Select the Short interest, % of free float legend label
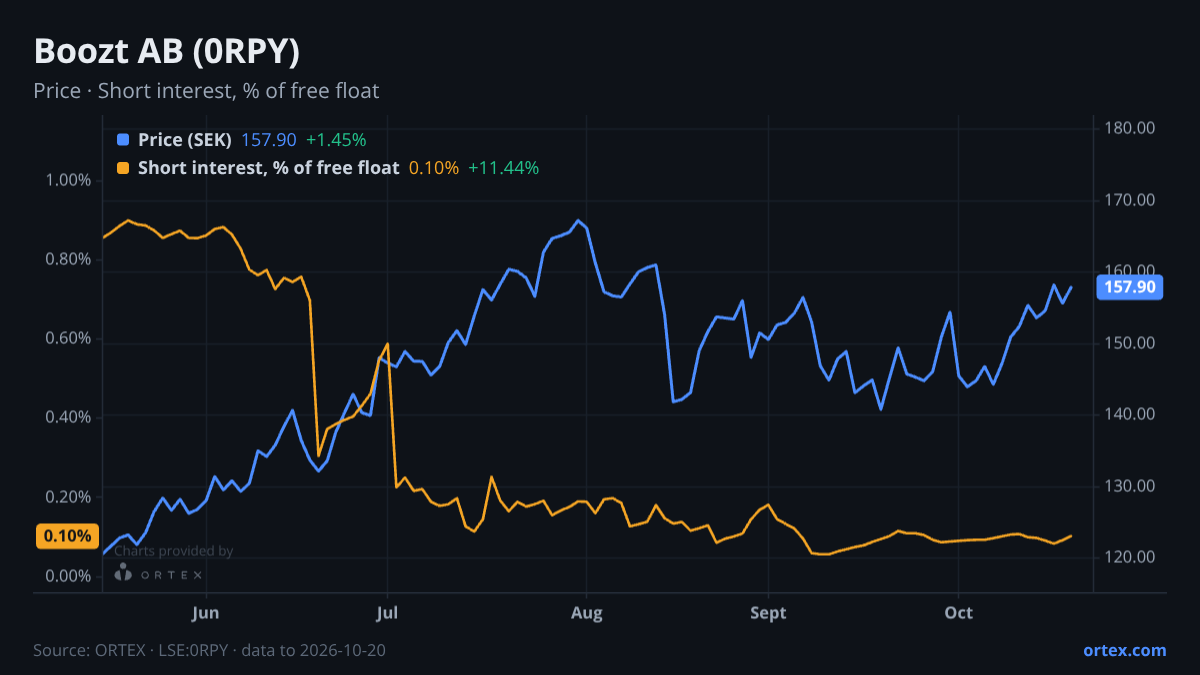Image resolution: width=1200 pixels, height=675 pixels. 268,168
